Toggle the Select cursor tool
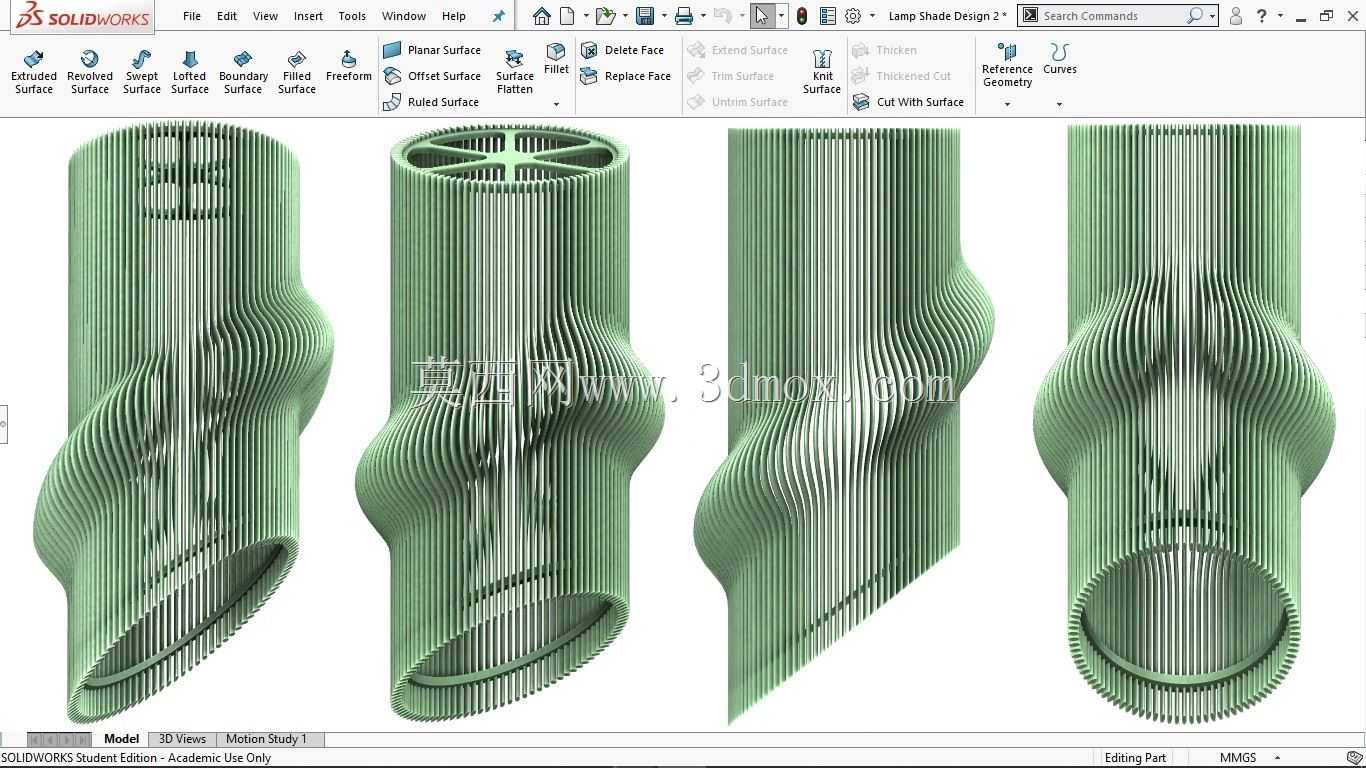Screen dimensions: 1366x768 click(763, 16)
